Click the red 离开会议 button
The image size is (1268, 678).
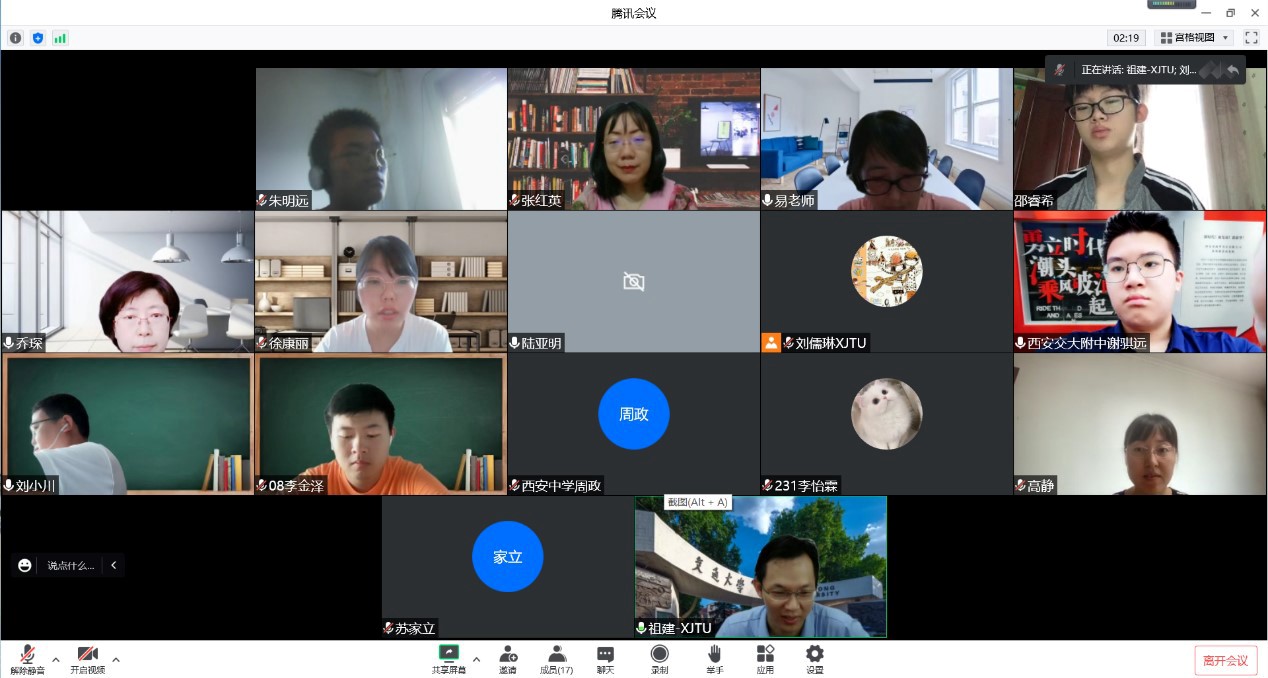(x=1225, y=660)
